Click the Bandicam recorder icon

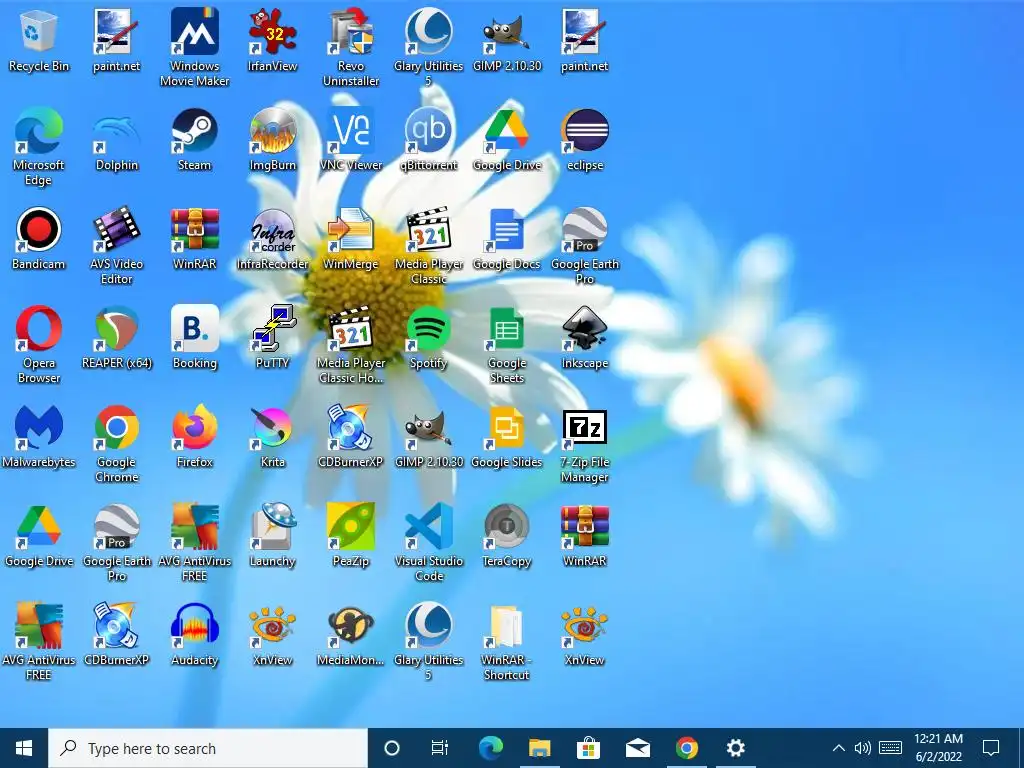tap(39, 238)
